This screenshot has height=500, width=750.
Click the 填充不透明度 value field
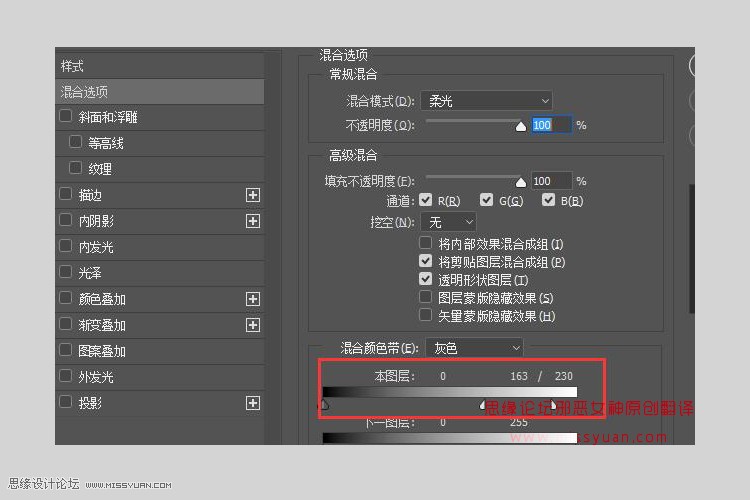pos(551,181)
